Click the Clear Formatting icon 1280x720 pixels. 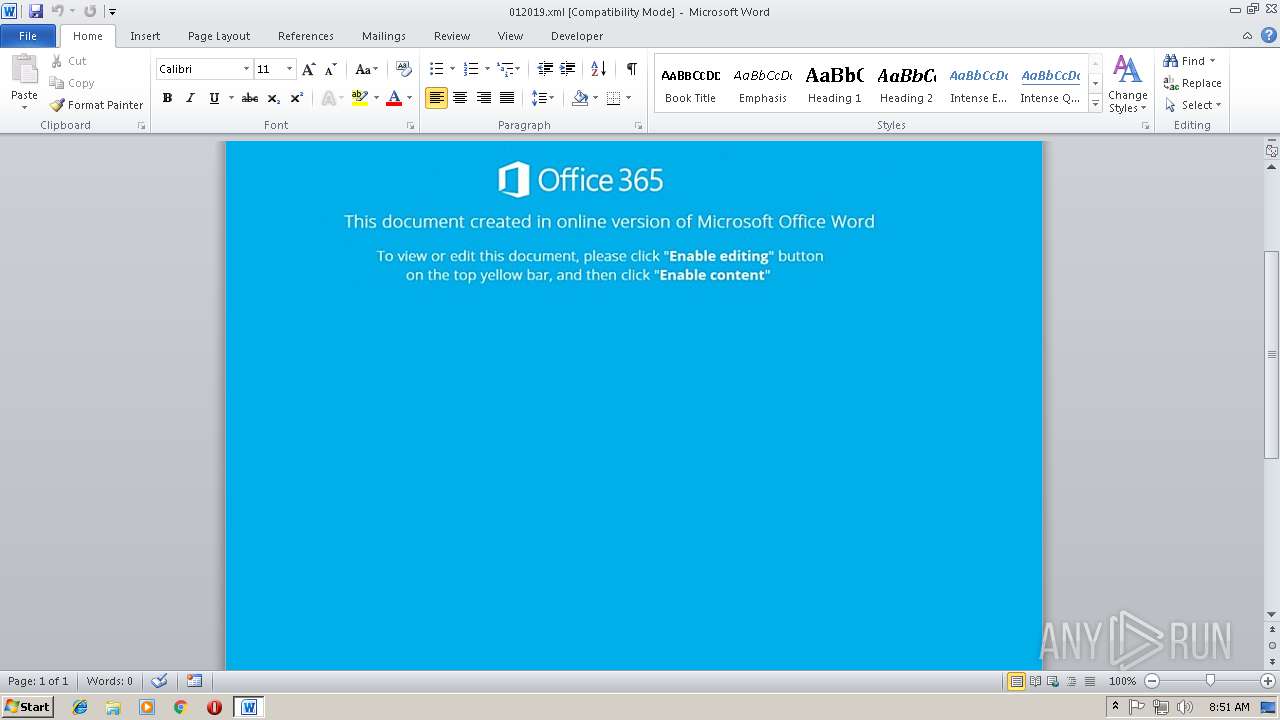[x=404, y=69]
